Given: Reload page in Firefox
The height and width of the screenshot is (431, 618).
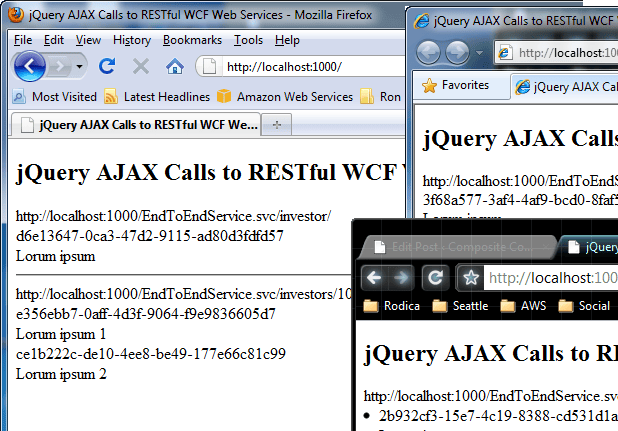Looking at the screenshot, I should (x=107, y=66).
